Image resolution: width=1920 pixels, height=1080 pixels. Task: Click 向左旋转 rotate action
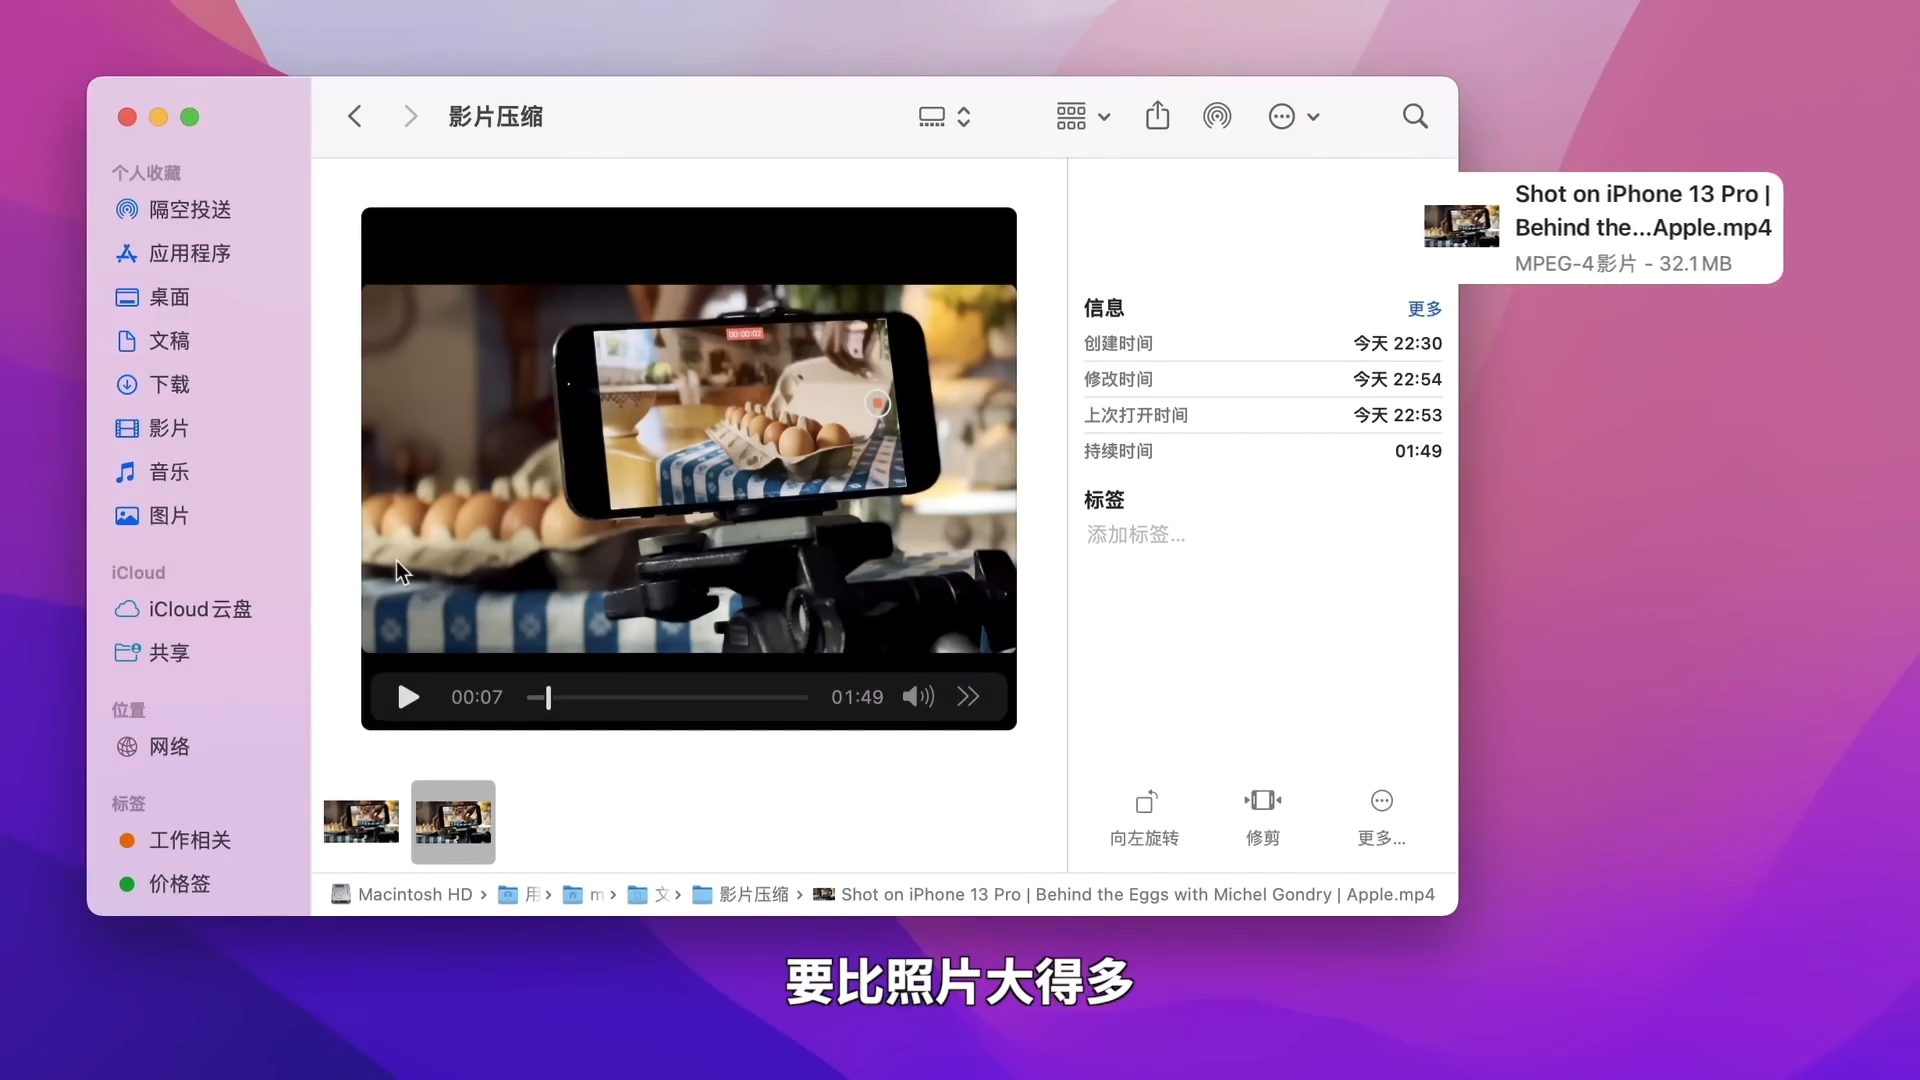coord(1145,817)
